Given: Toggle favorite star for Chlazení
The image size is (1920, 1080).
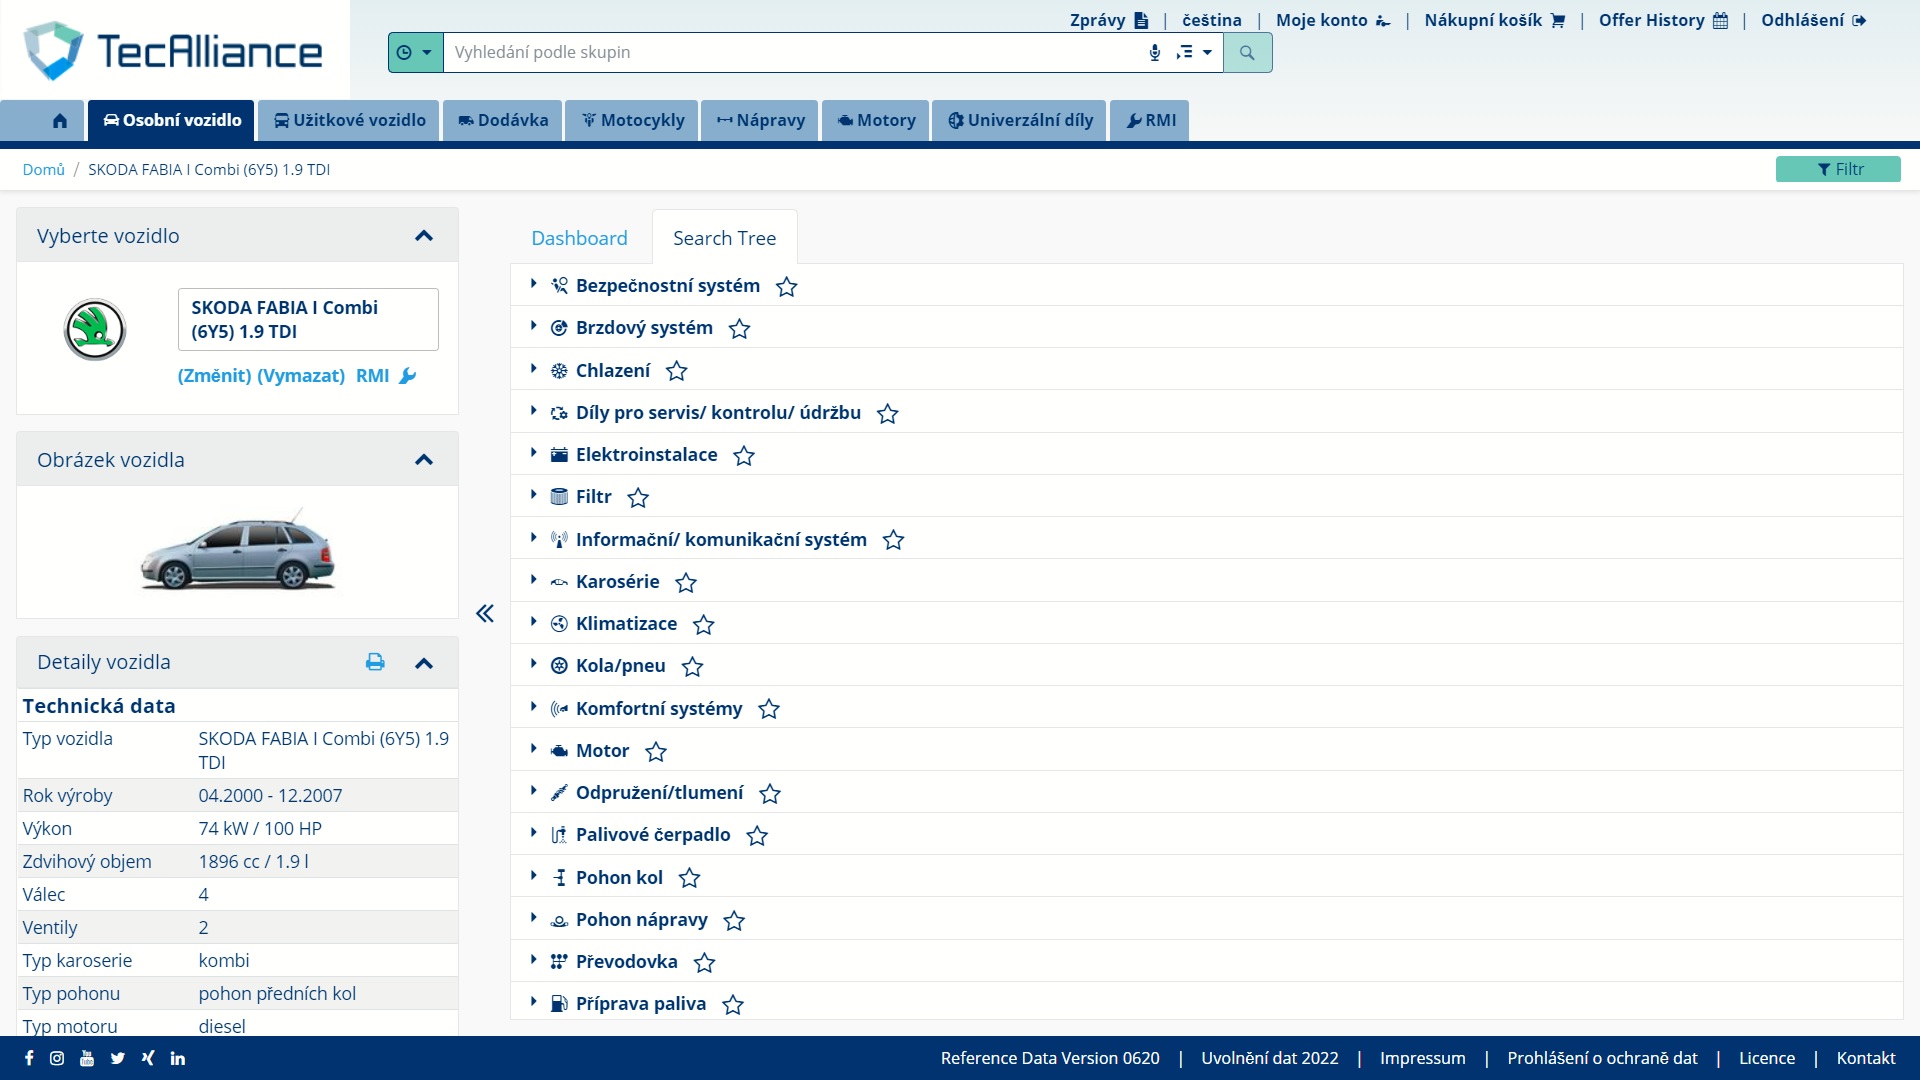Looking at the screenshot, I should click(677, 371).
